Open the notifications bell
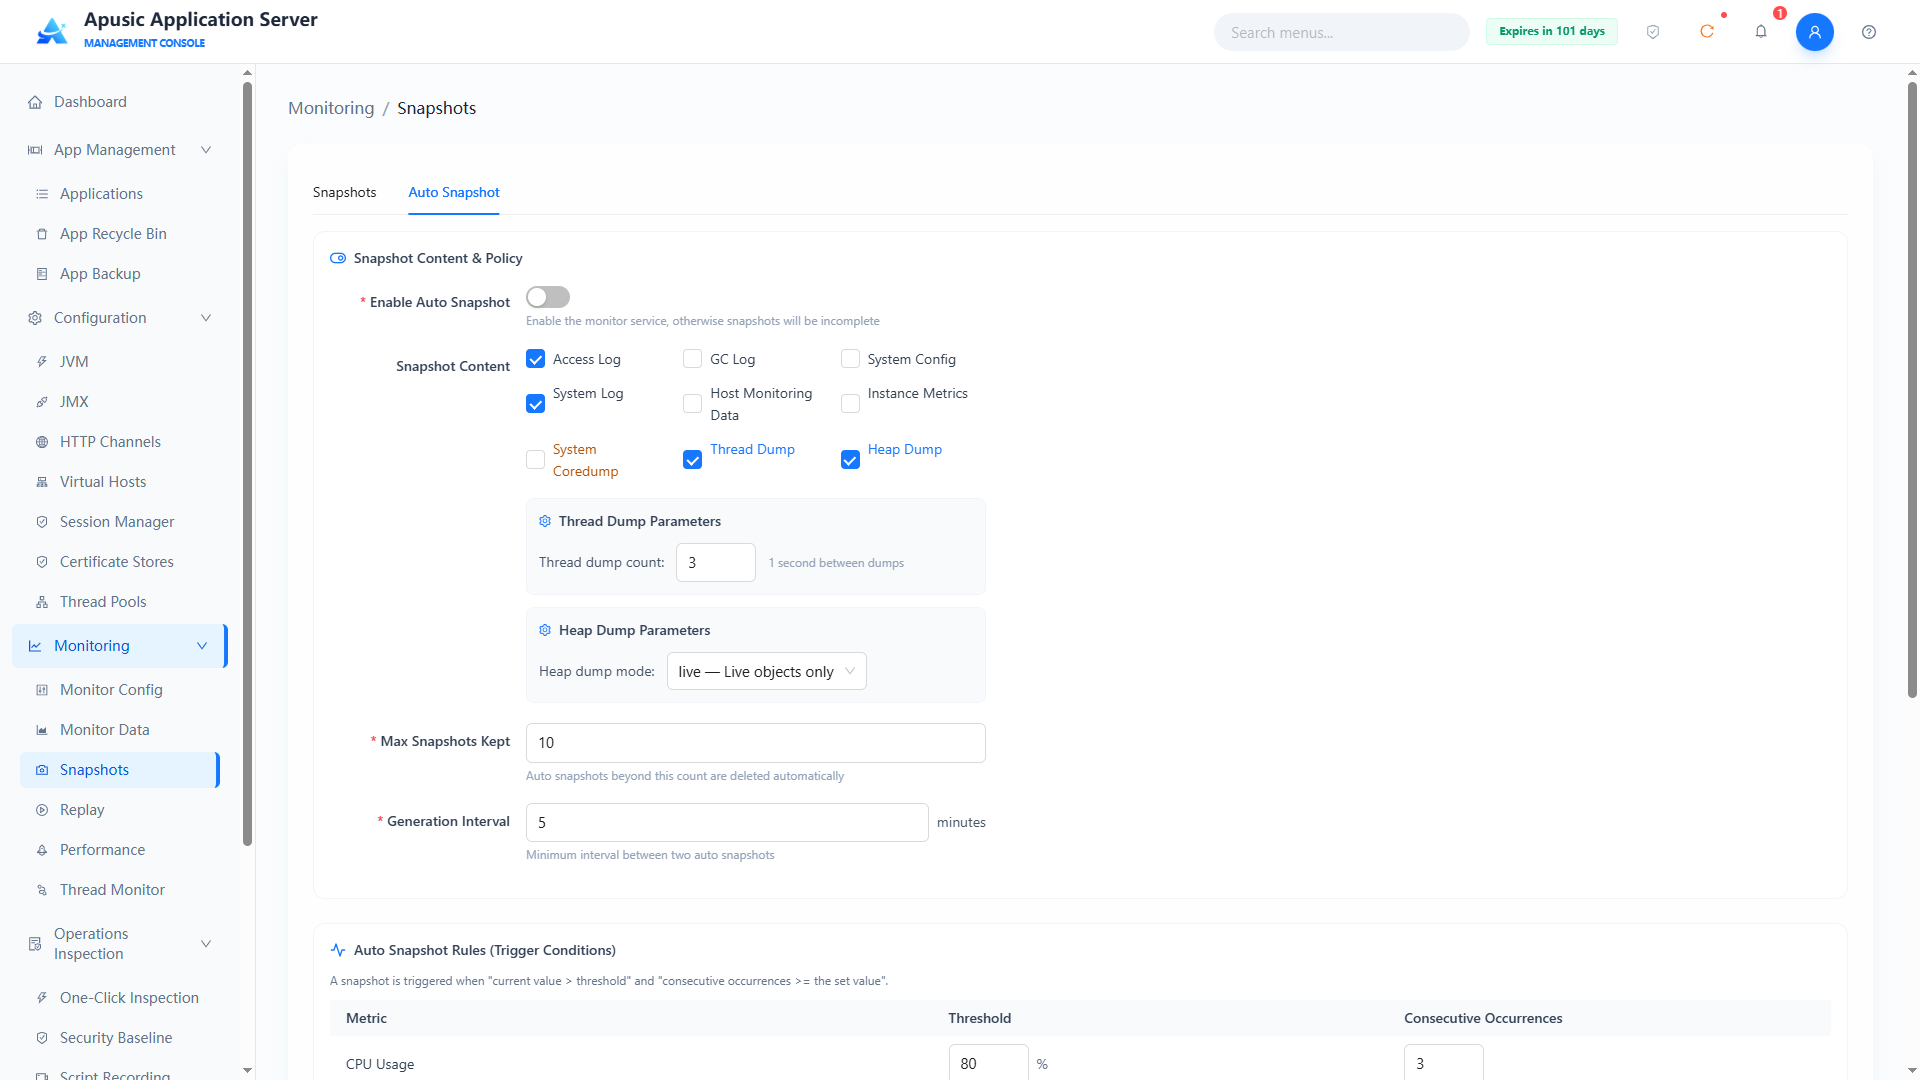The image size is (1920, 1080). [1761, 32]
